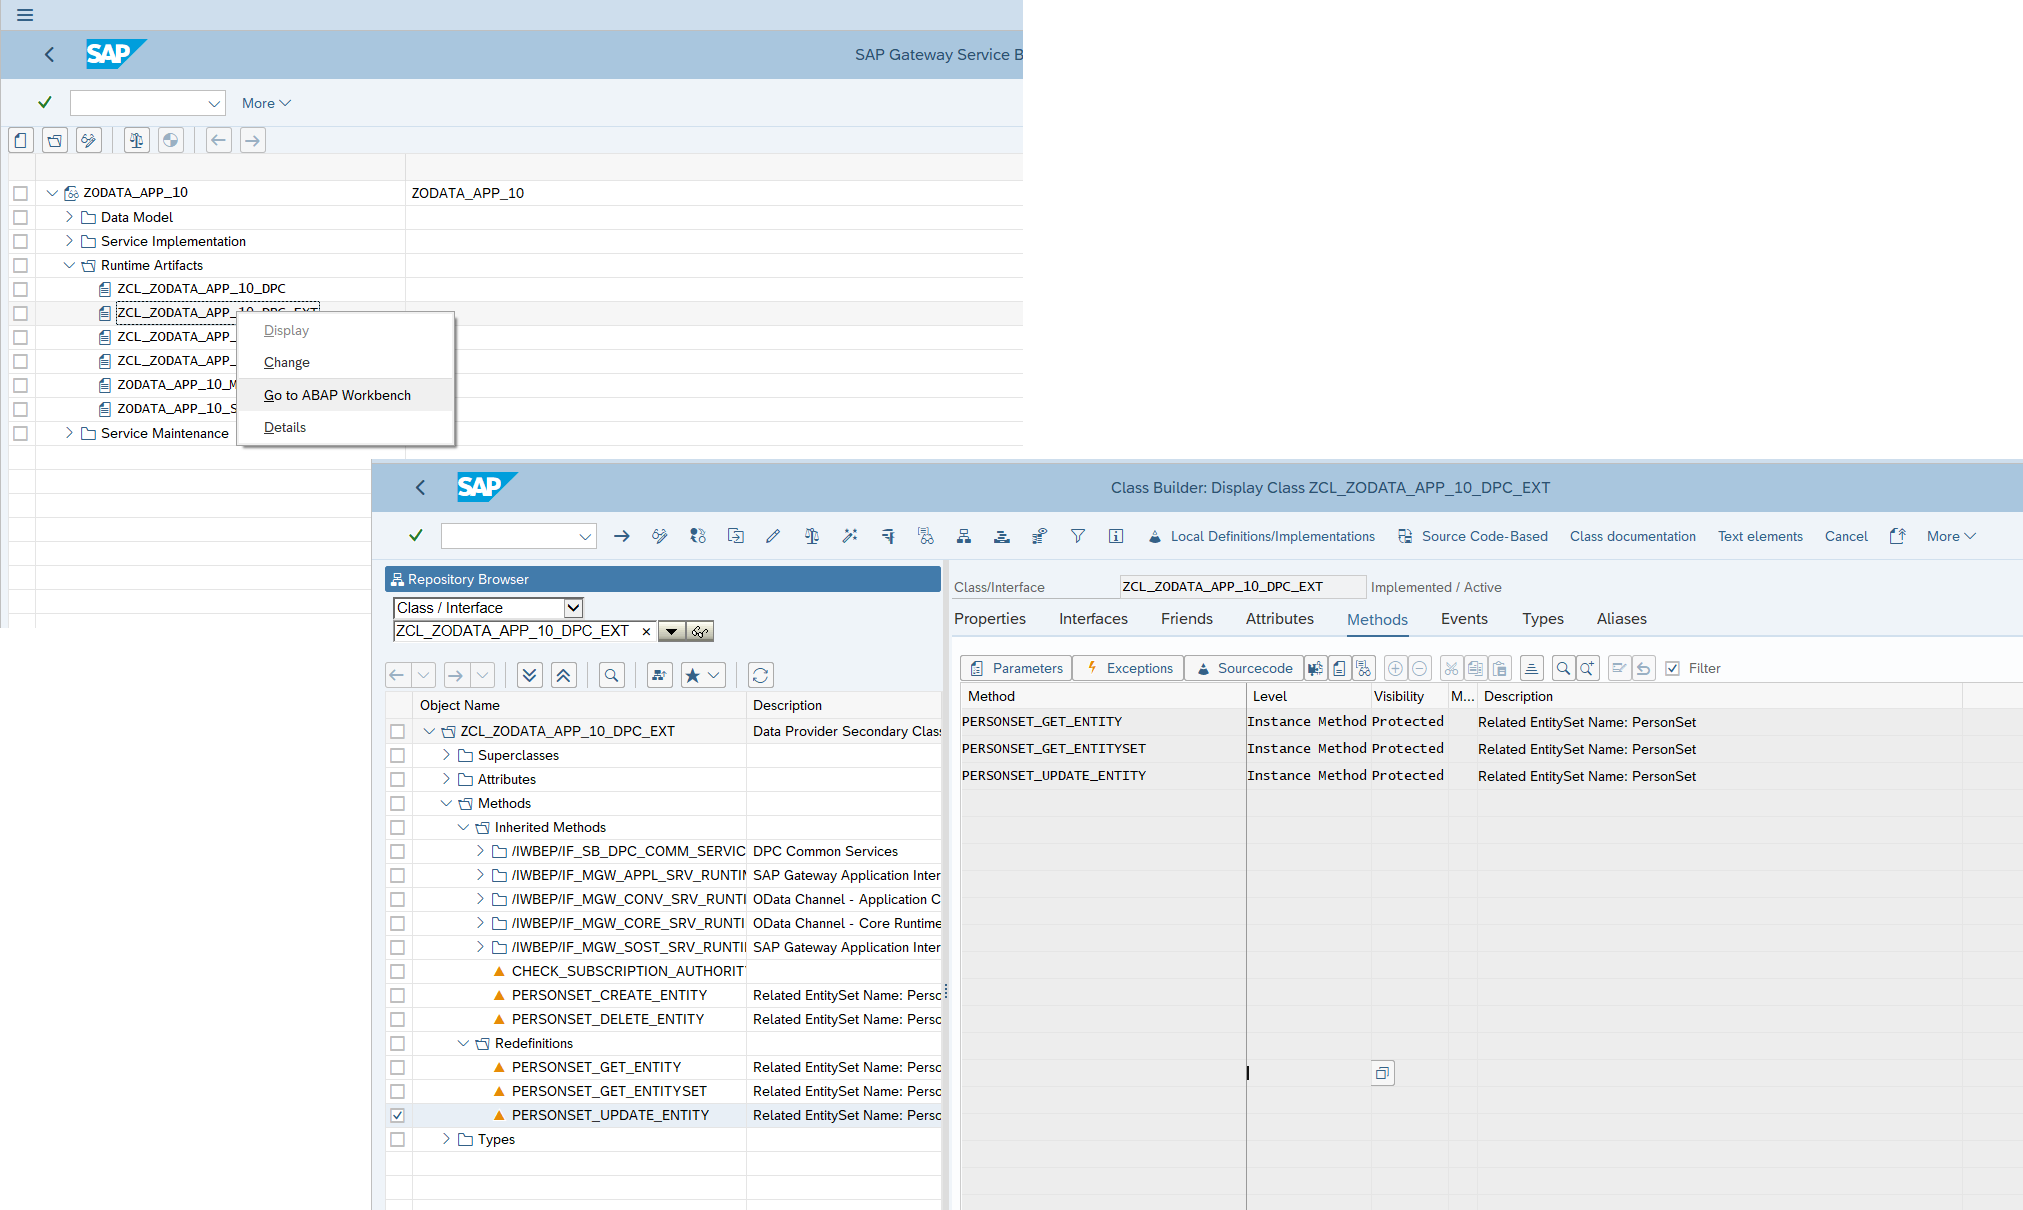2023x1210 pixels.
Task: Confirm entry with green checkmark in Gateway window
Action: coord(44,102)
